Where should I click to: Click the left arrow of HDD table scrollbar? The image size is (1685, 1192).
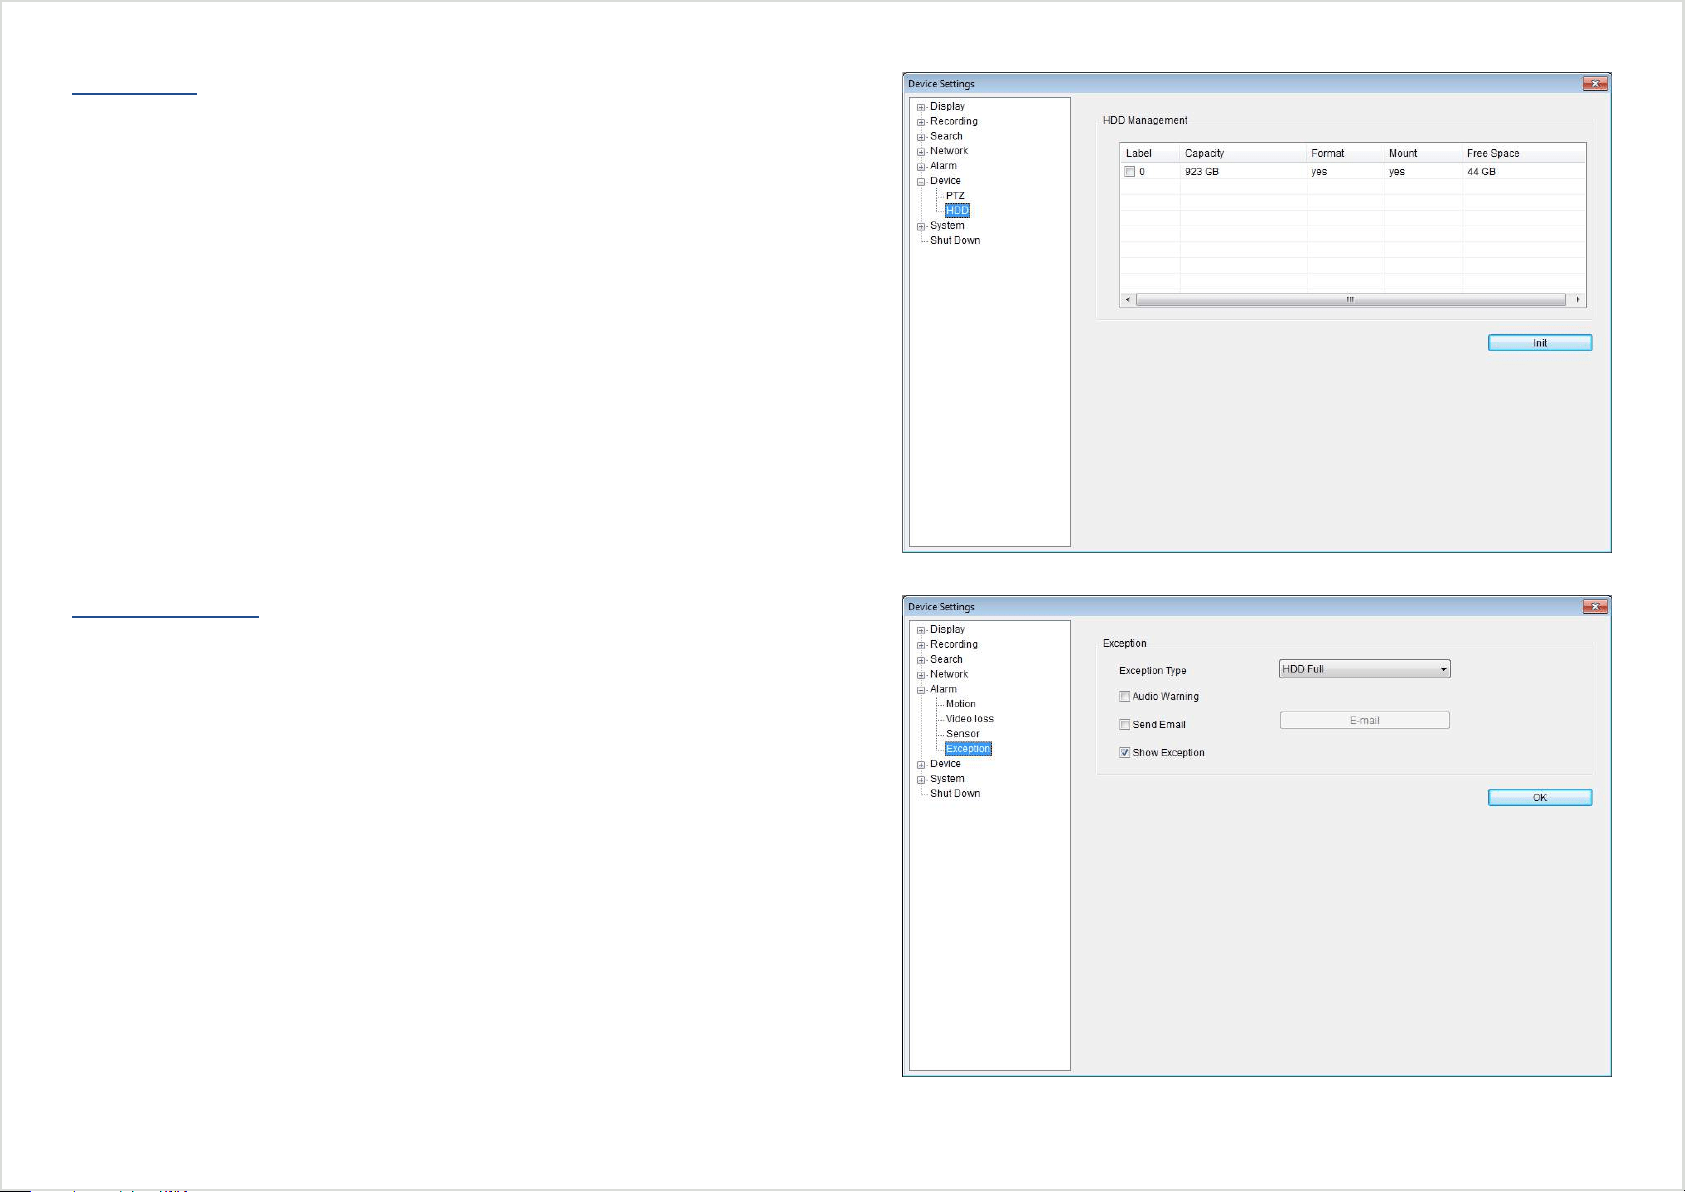1128,300
